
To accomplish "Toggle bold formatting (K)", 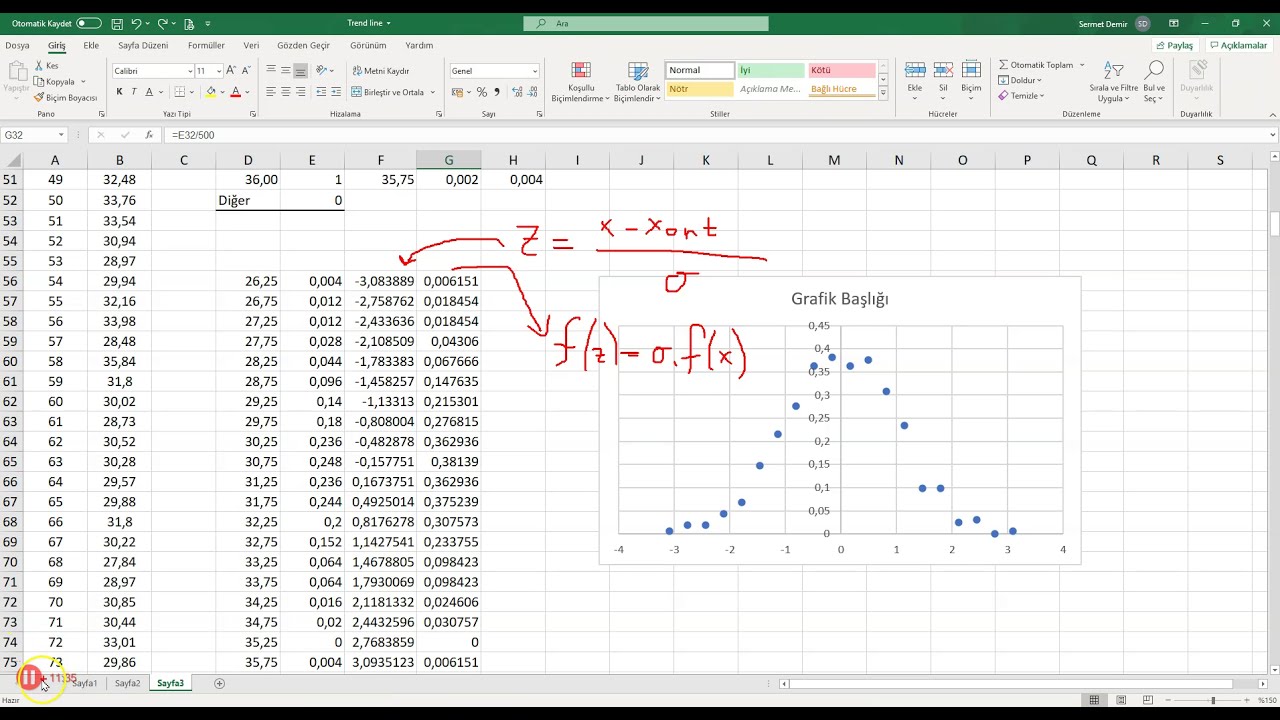I will click(x=119, y=92).
